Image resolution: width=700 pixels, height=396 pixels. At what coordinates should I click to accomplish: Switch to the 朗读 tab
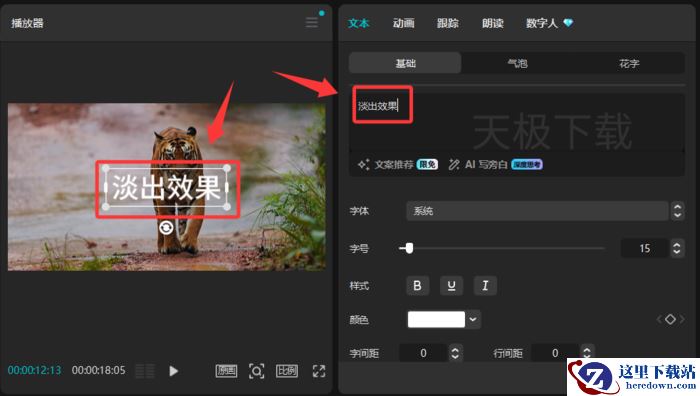493,23
